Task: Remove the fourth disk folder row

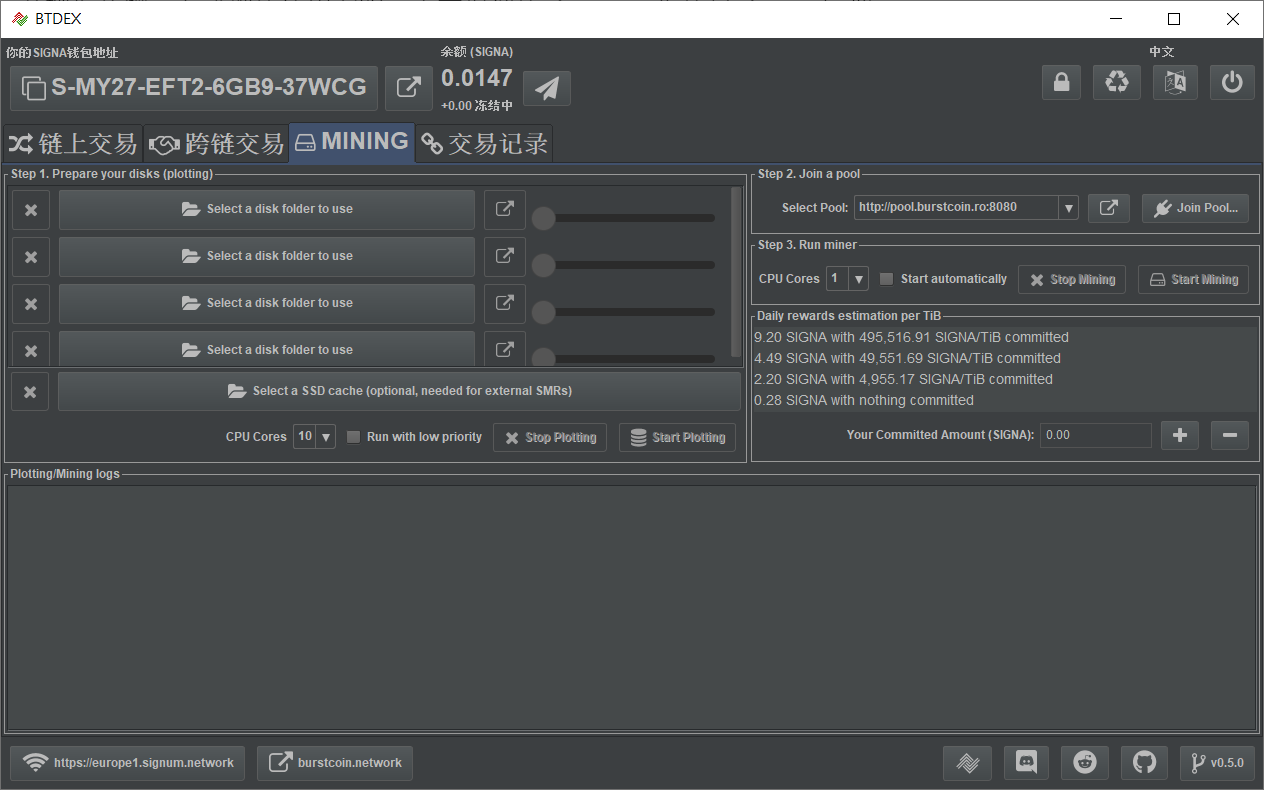Action: tap(31, 350)
